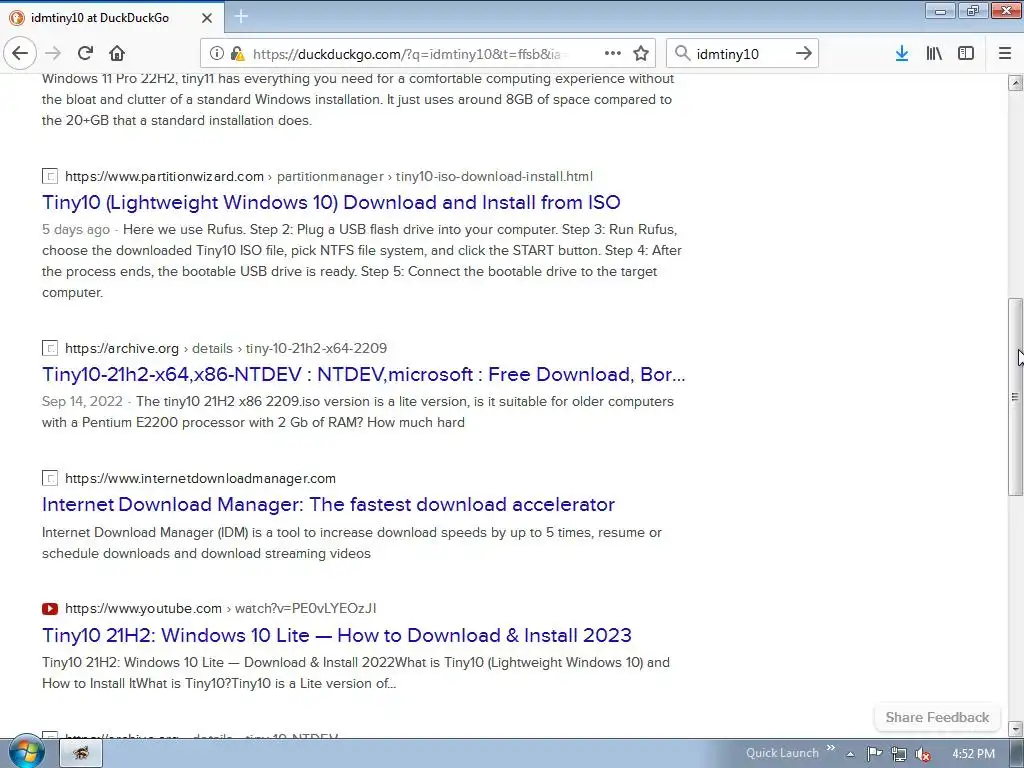Open the browser home page
The image size is (1024, 768).
[x=117, y=53]
